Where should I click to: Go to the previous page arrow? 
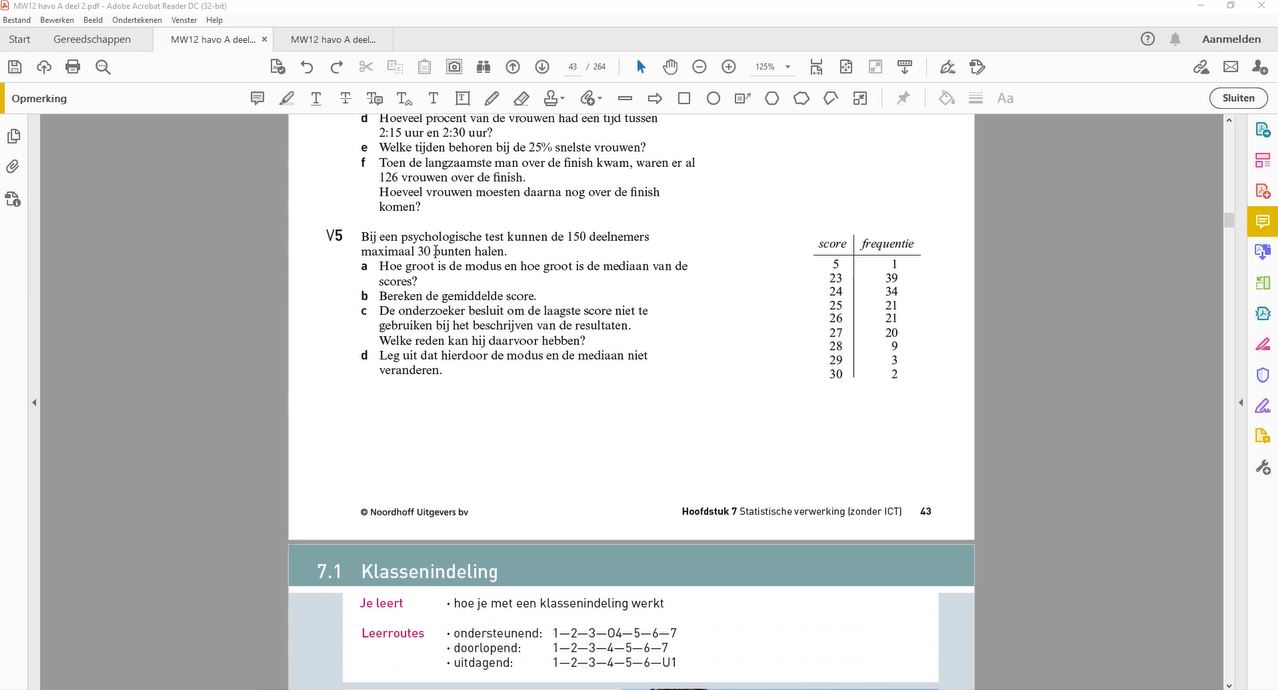point(513,67)
